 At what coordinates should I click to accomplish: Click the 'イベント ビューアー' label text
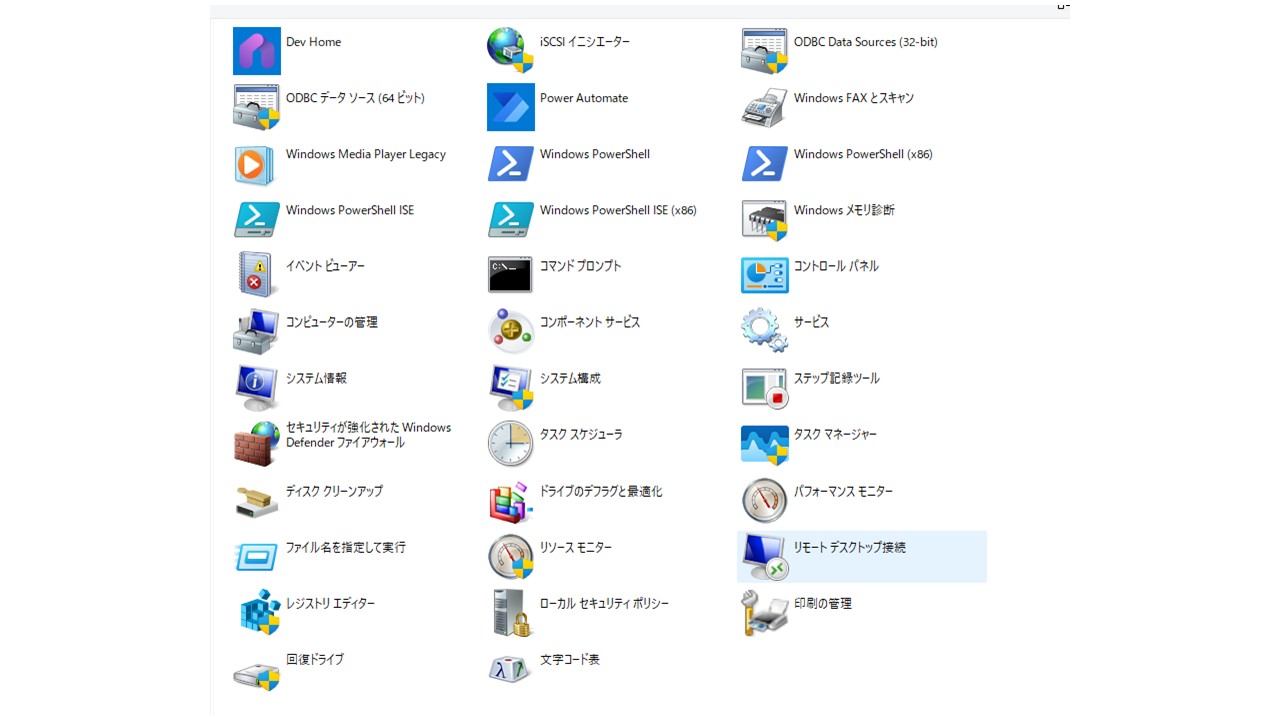(x=325, y=266)
